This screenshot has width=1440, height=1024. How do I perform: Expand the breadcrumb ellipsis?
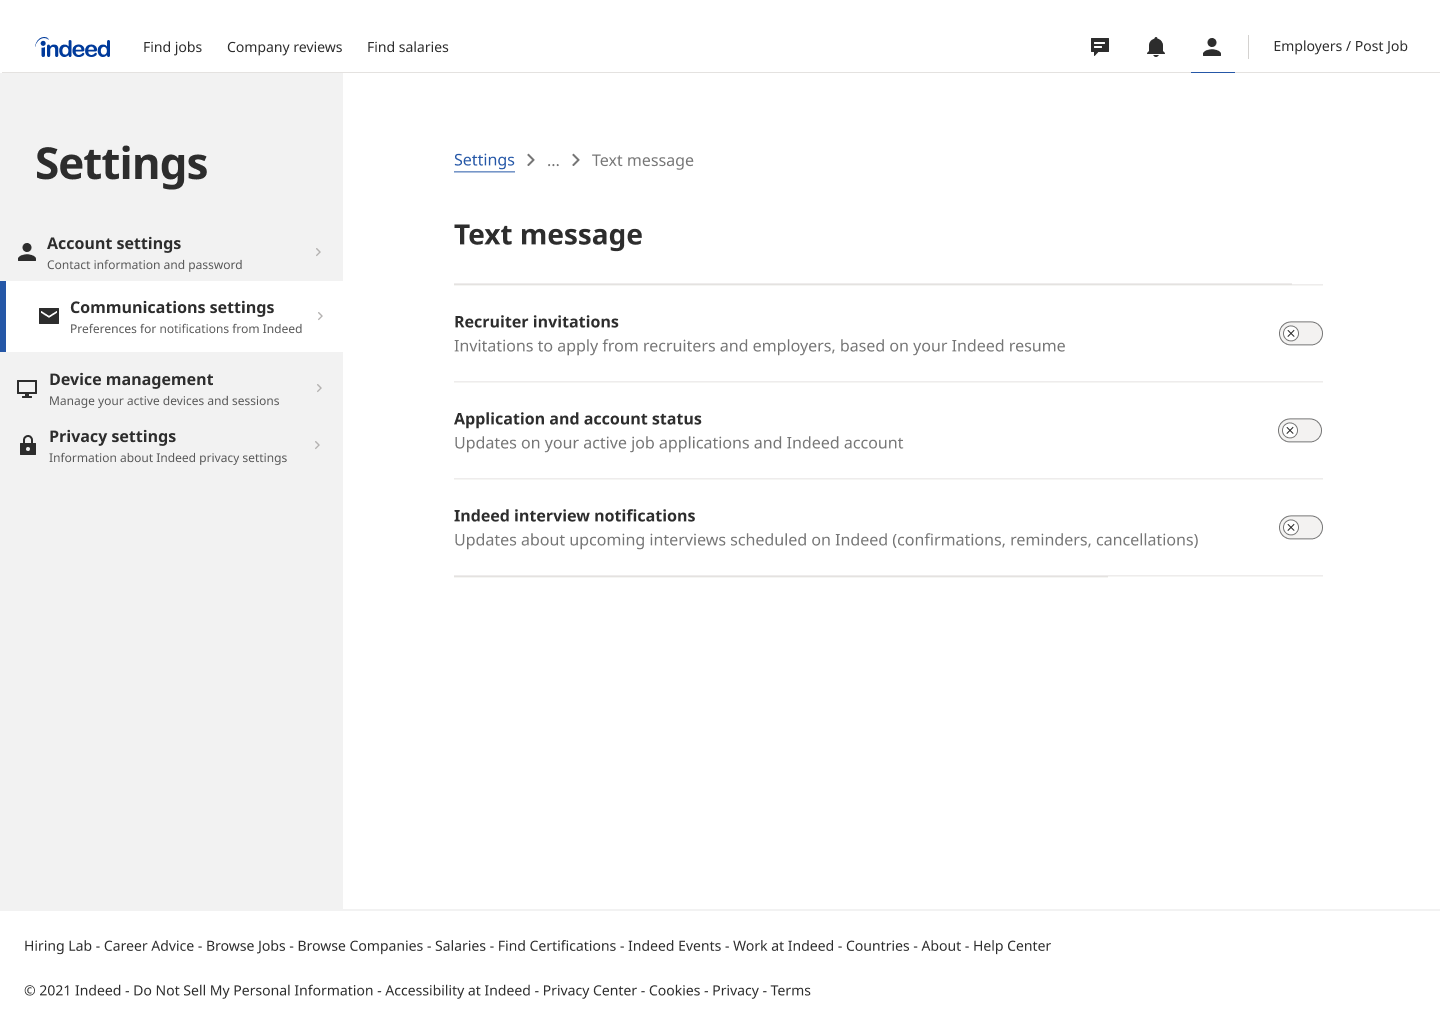click(x=553, y=161)
